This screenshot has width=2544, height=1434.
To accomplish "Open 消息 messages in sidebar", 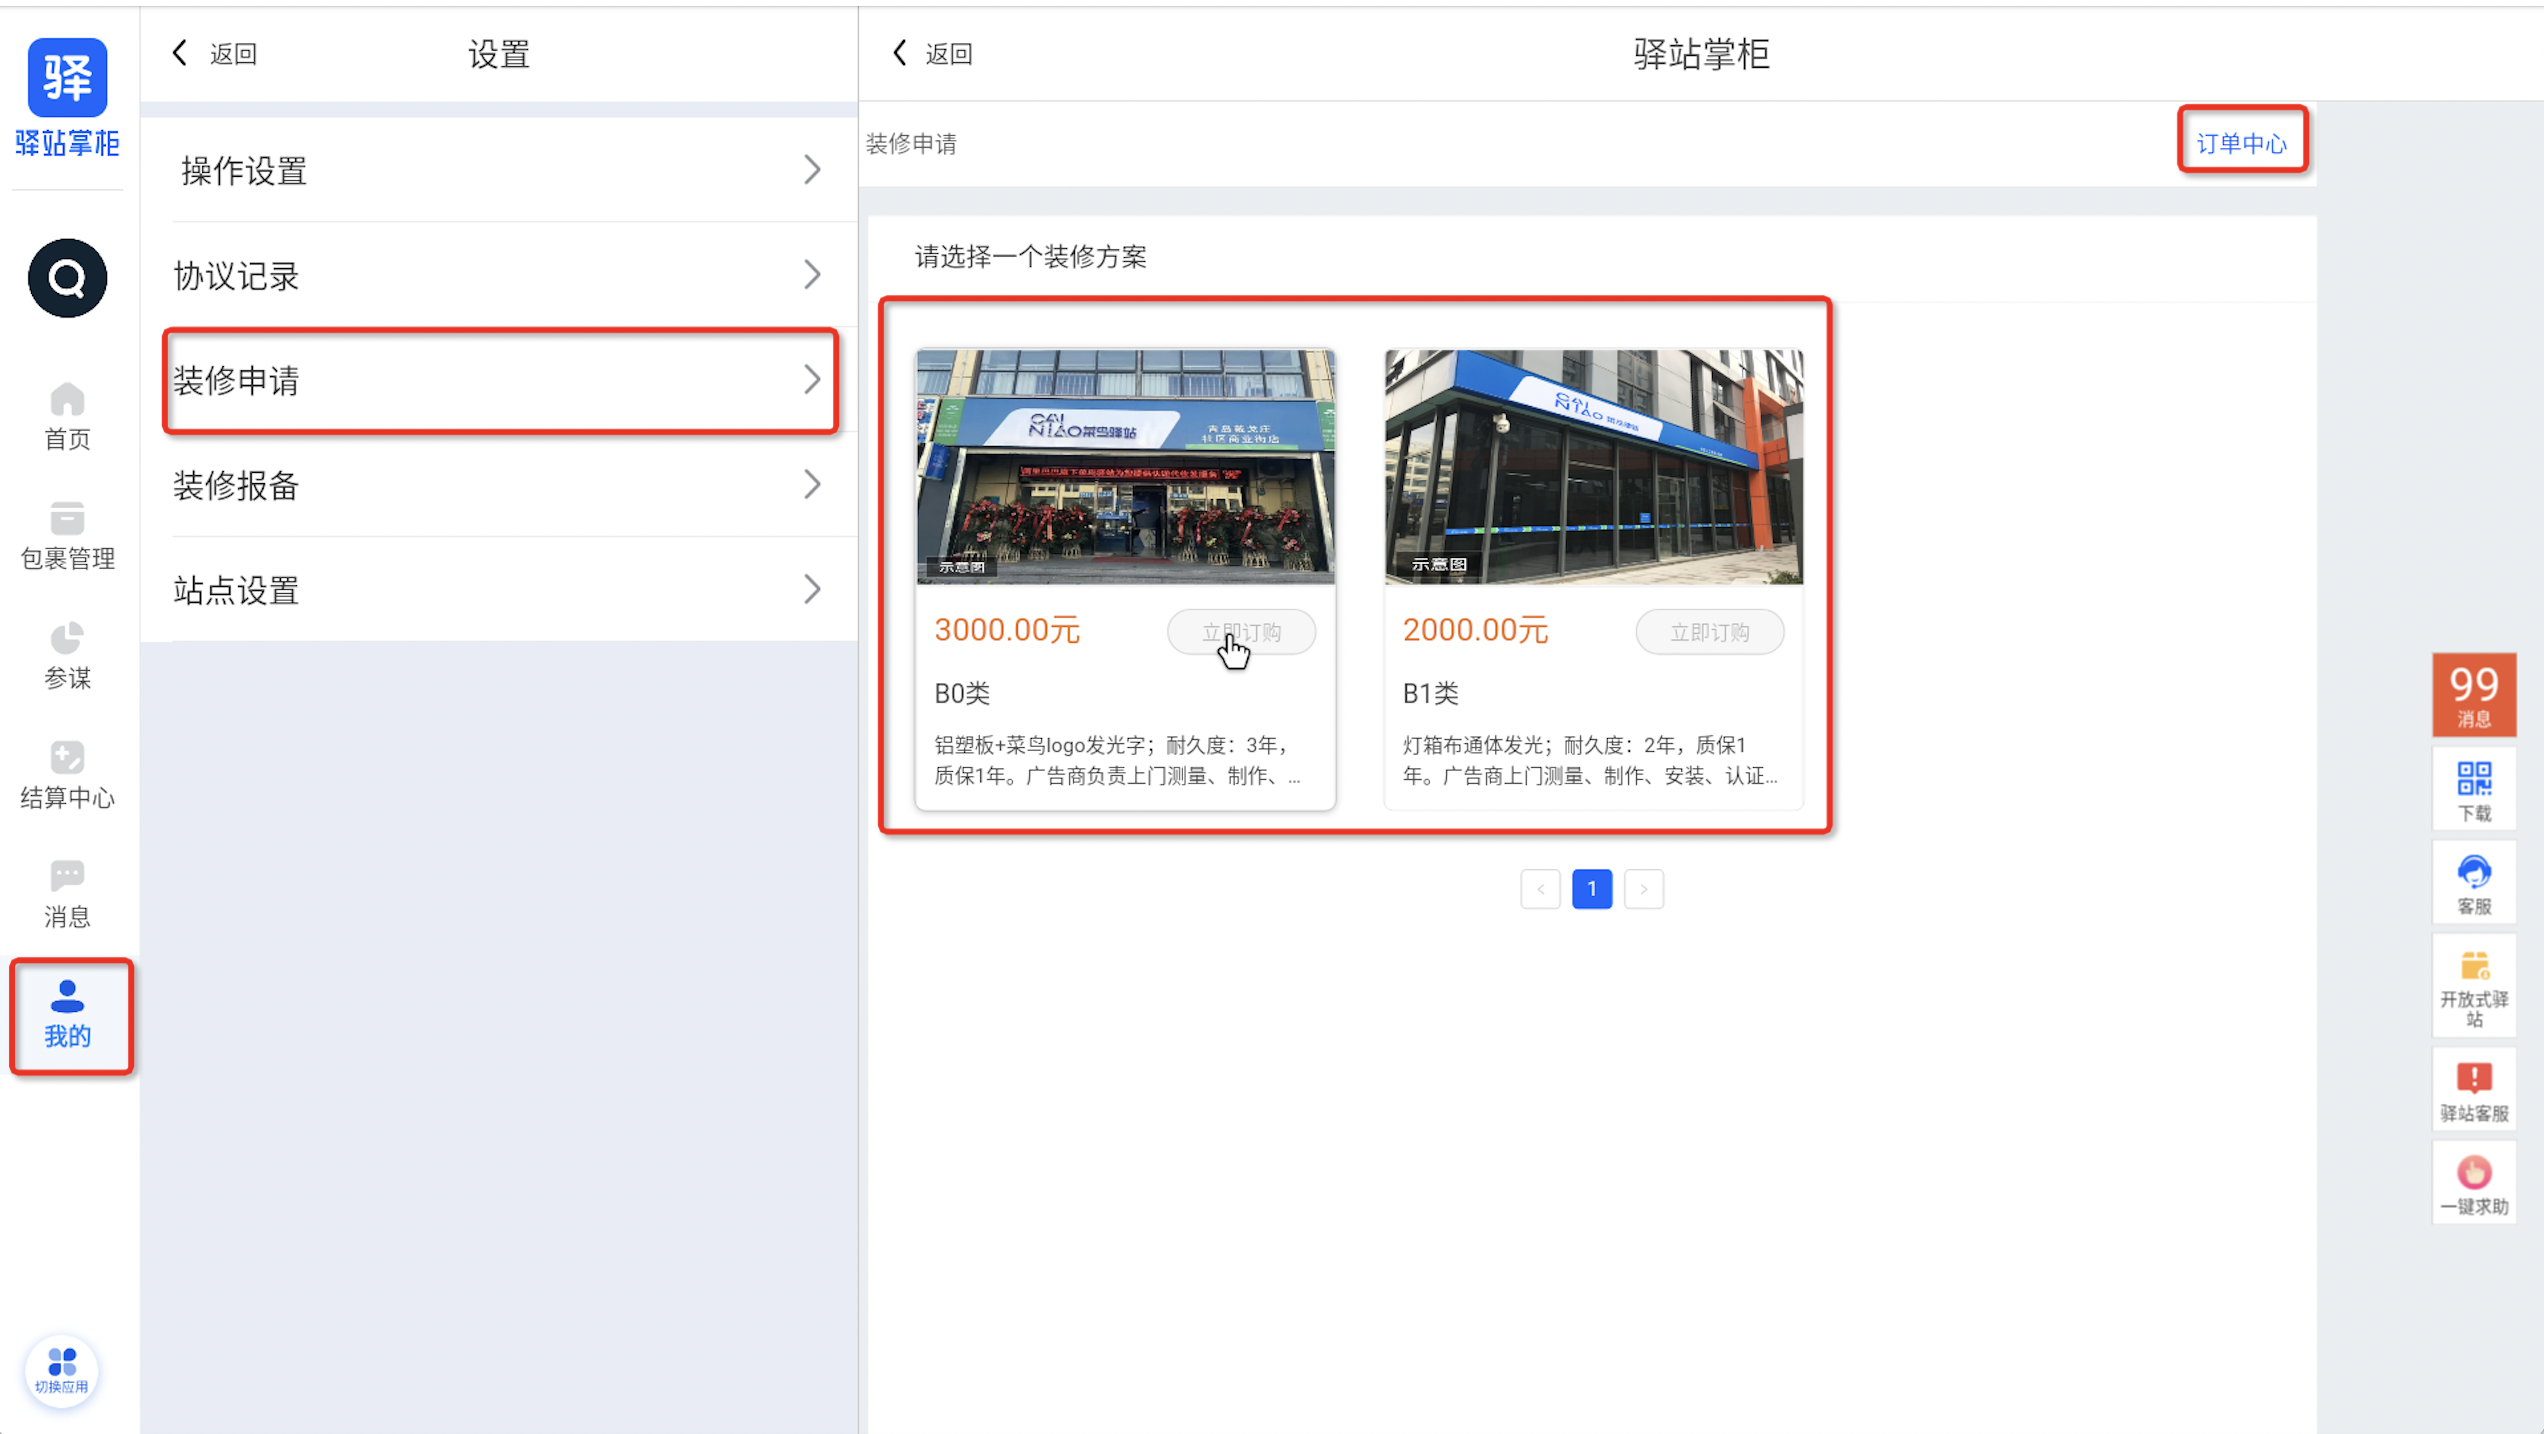I will [67, 894].
